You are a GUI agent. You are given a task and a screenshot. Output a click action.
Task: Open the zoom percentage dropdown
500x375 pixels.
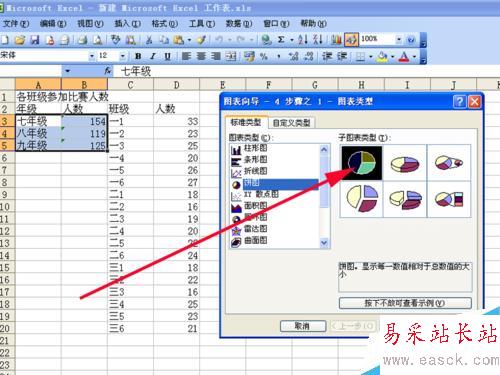click(x=399, y=40)
